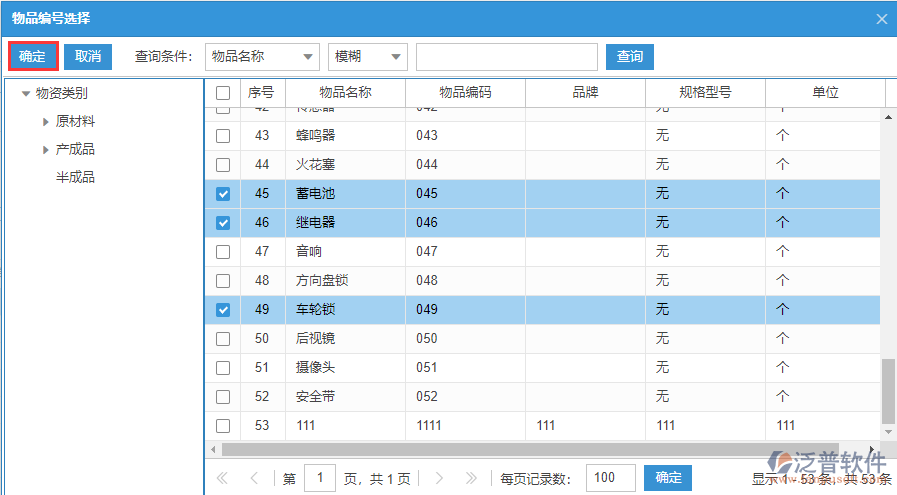The image size is (897, 495).
Task: Click the 蓄电池 name cell
Action: [x=346, y=194]
